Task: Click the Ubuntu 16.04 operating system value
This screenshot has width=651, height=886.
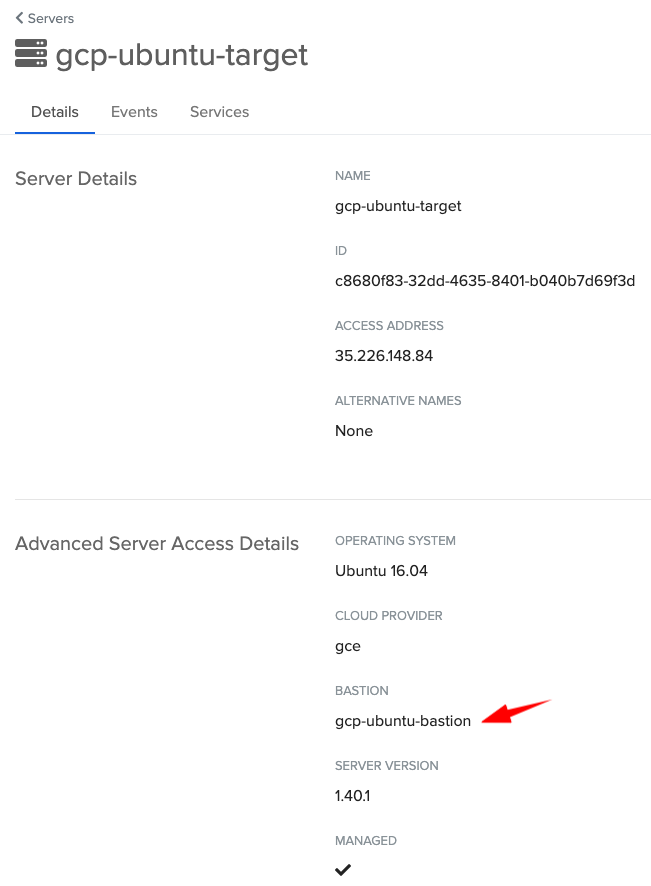Action: click(x=384, y=571)
